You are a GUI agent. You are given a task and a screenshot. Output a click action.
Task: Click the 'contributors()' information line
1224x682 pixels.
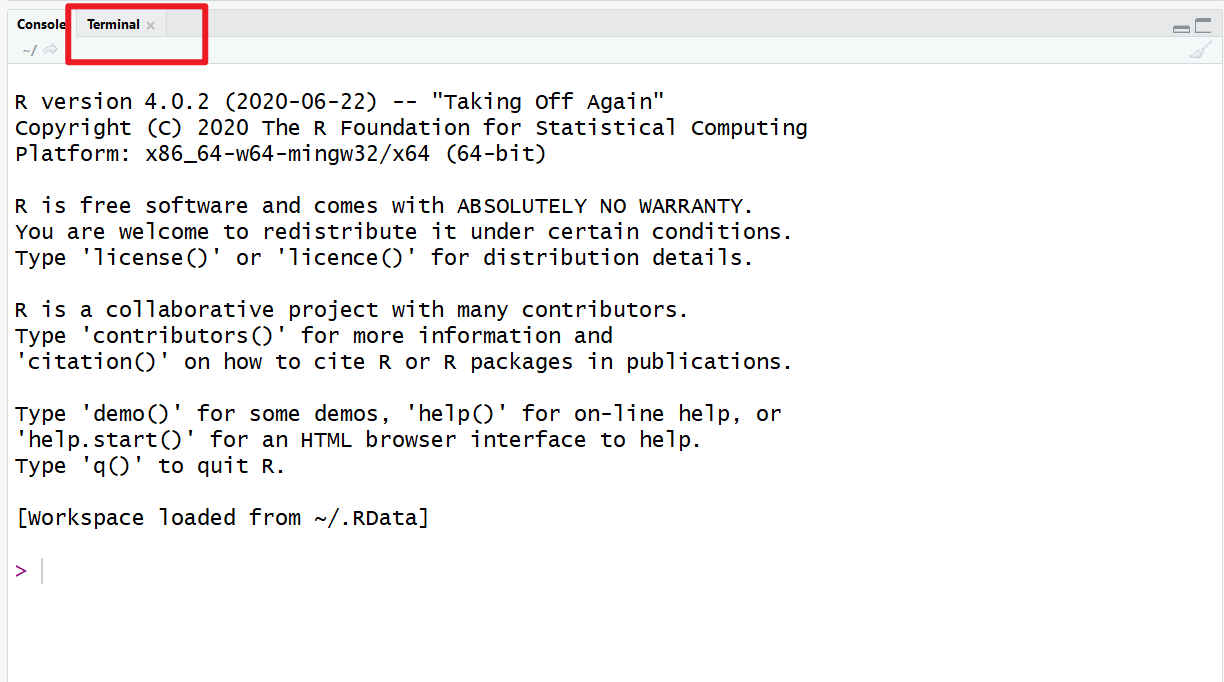(314, 336)
